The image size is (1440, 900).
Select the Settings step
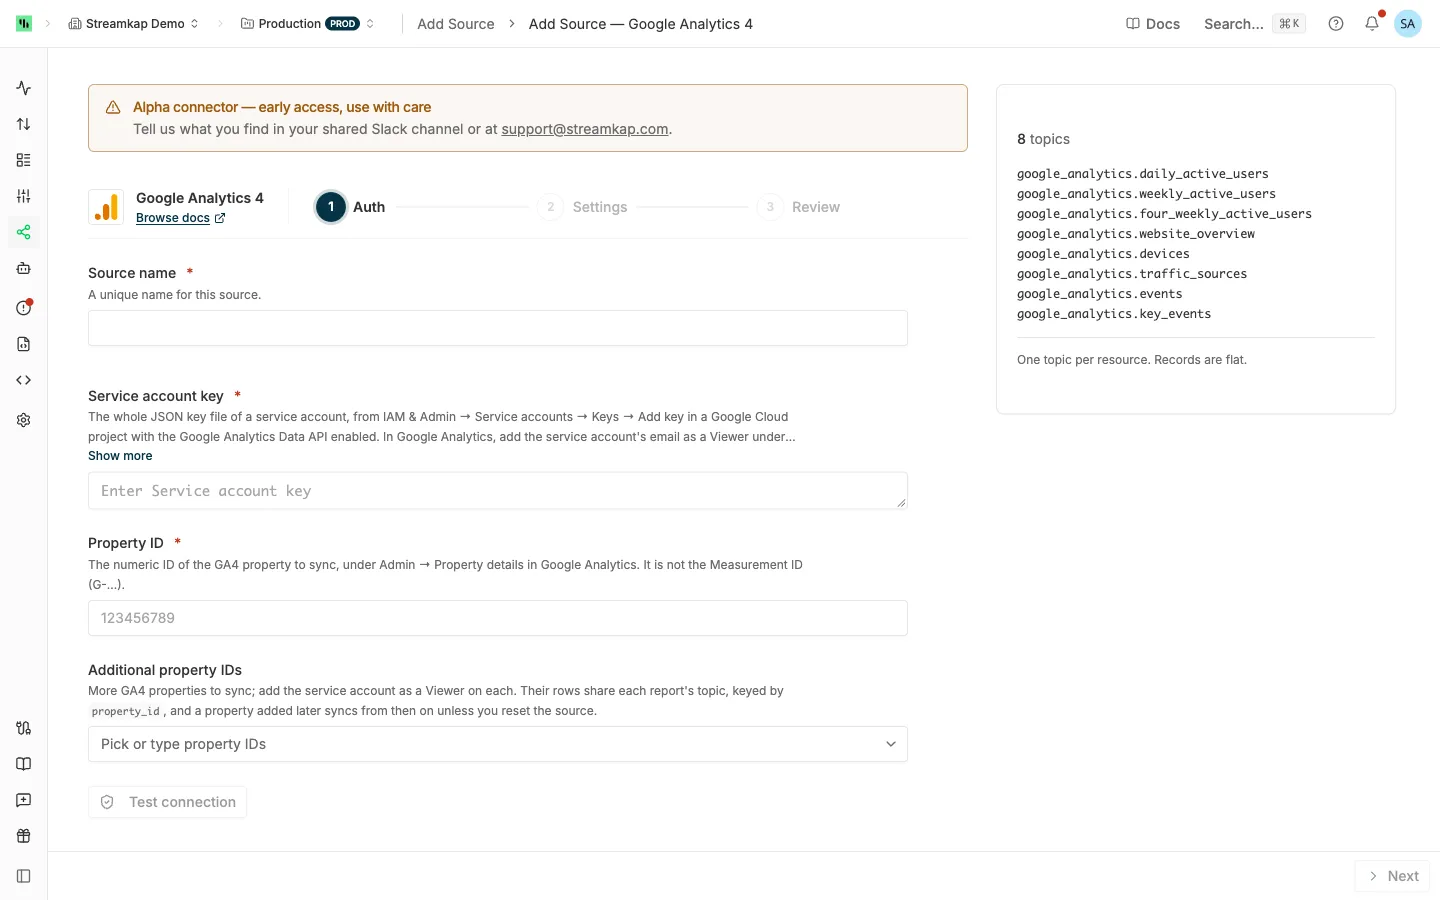pos(583,207)
